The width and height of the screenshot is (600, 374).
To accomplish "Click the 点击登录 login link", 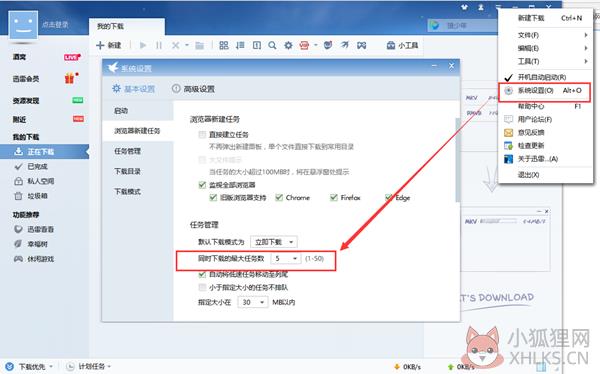I will 55,25.
